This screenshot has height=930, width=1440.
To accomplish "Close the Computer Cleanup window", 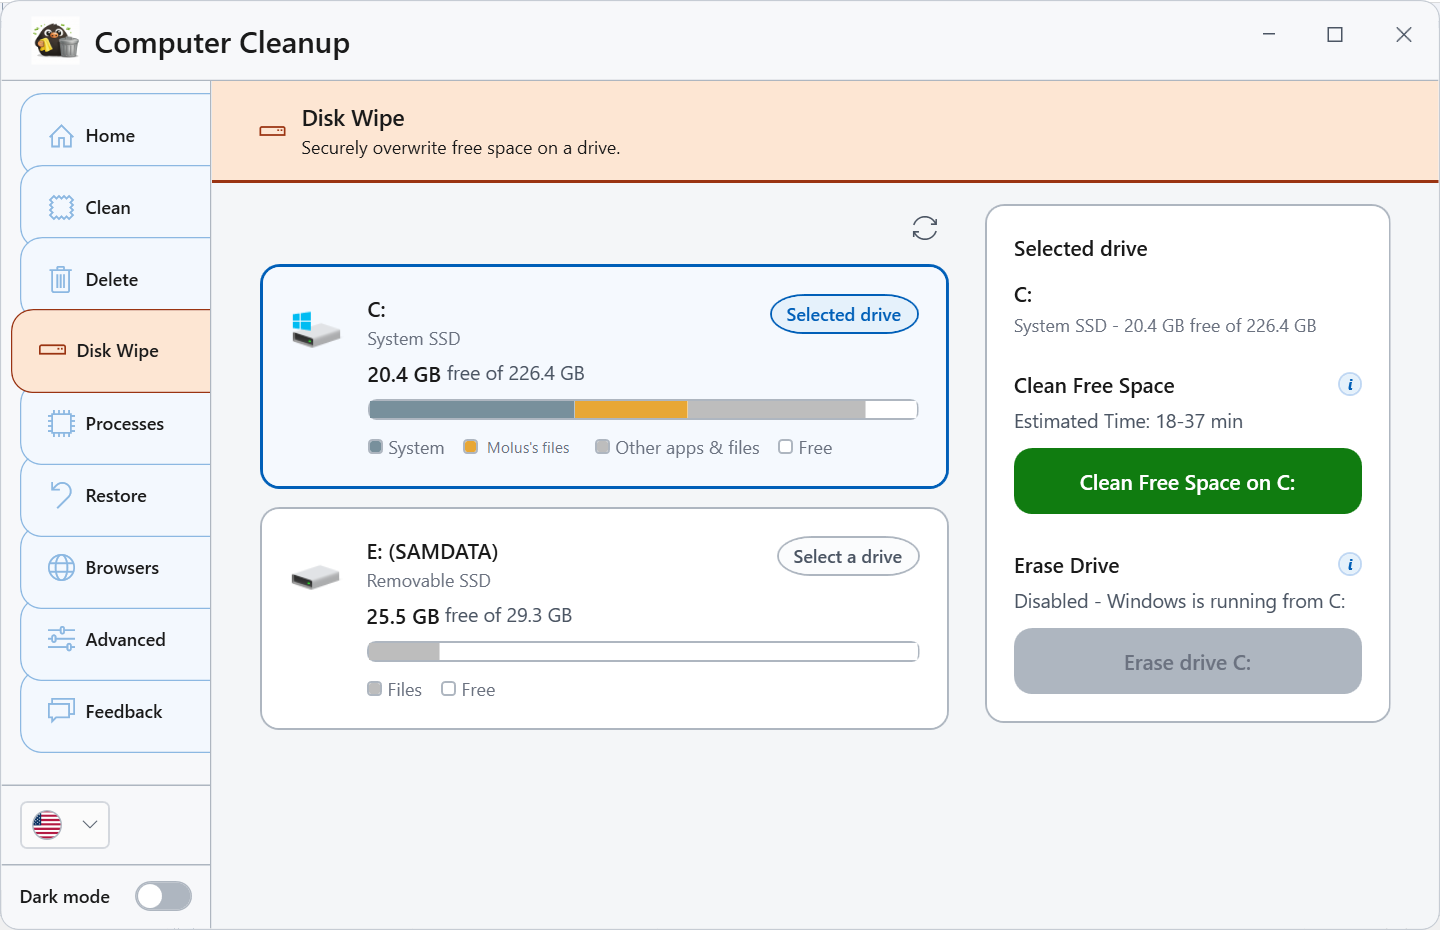I will point(1404,35).
